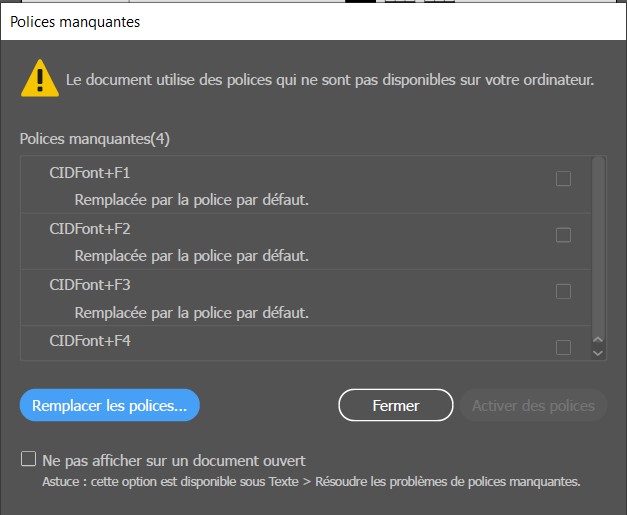Viewport: 627px width, 515px height.
Task: Toggle the CIDFont+F4 checkbox
Action: point(563,347)
